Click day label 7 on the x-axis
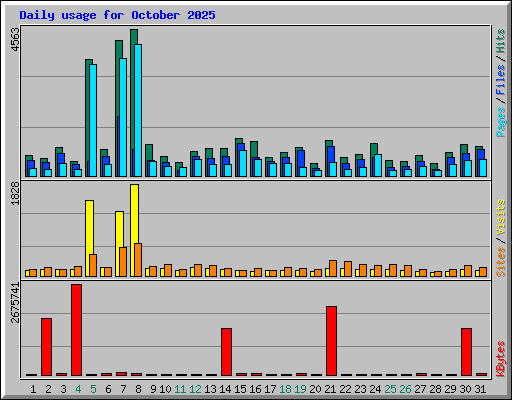 point(123,389)
